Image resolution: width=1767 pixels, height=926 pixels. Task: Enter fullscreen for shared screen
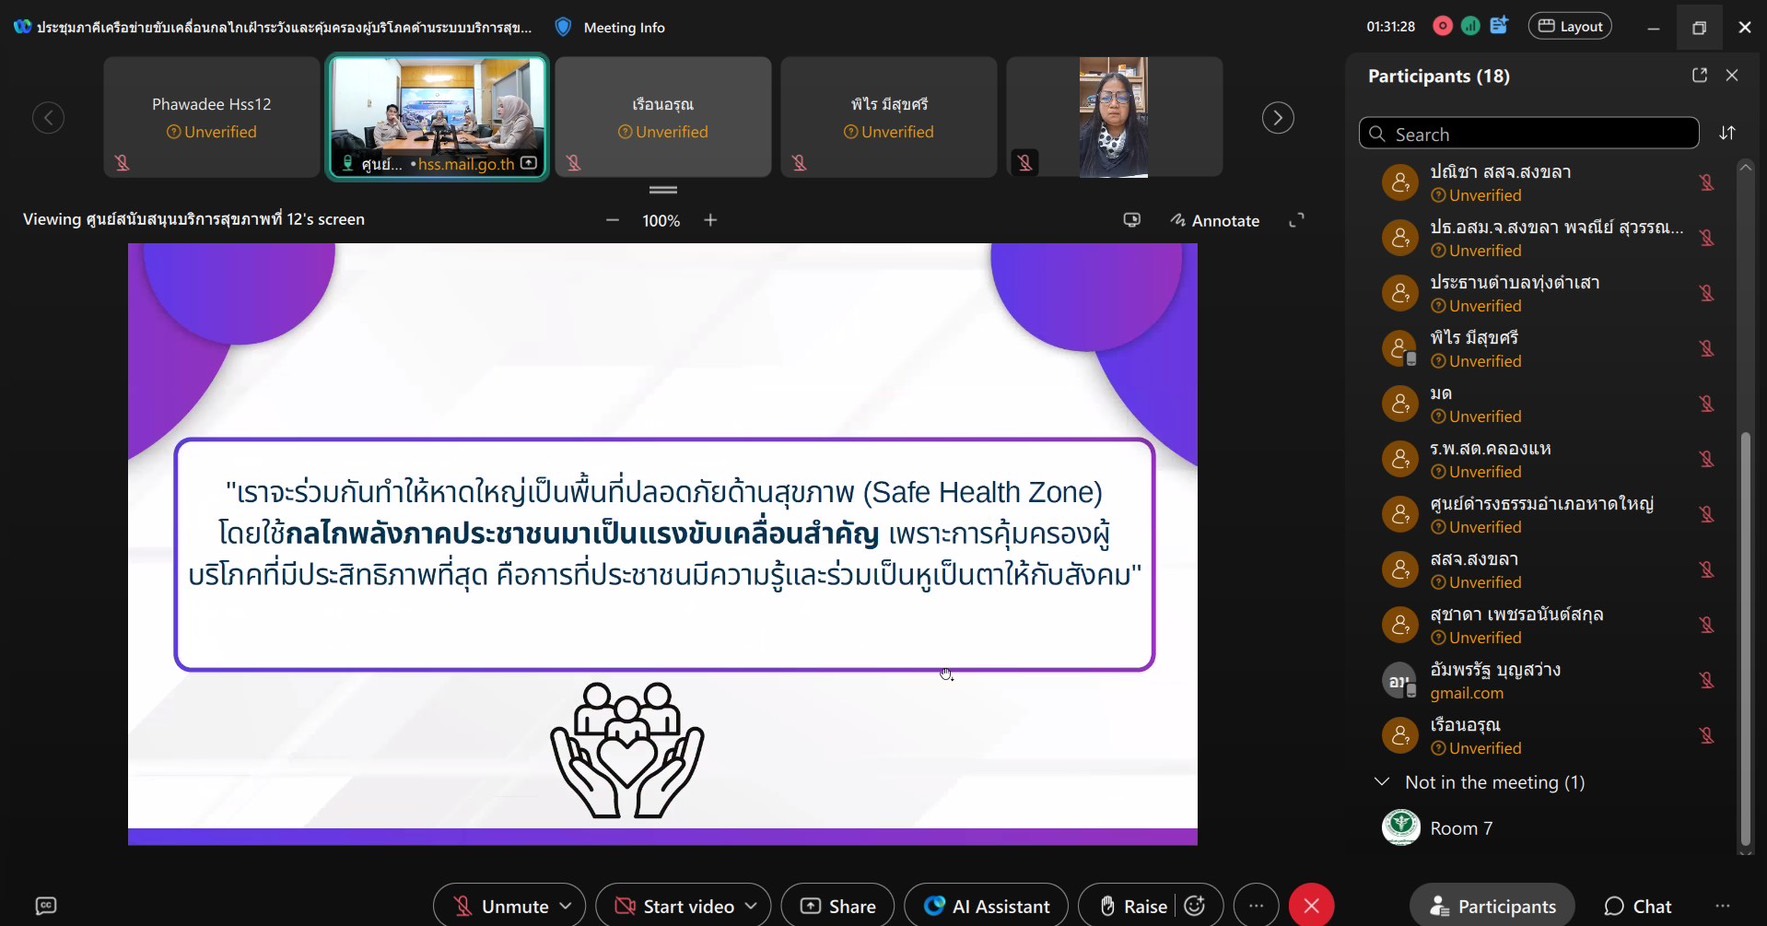[1296, 220]
